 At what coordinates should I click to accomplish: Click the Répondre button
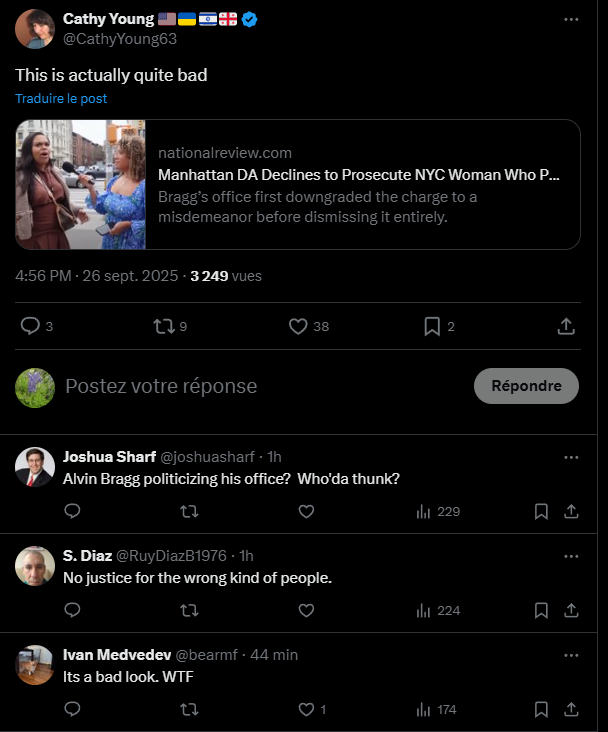click(526, 385)
